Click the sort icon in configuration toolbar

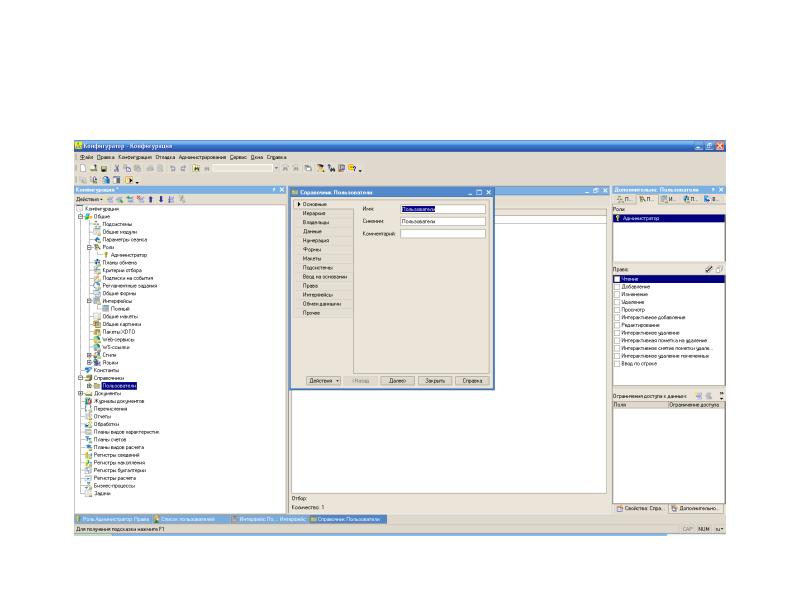click(x=171, y=199)
